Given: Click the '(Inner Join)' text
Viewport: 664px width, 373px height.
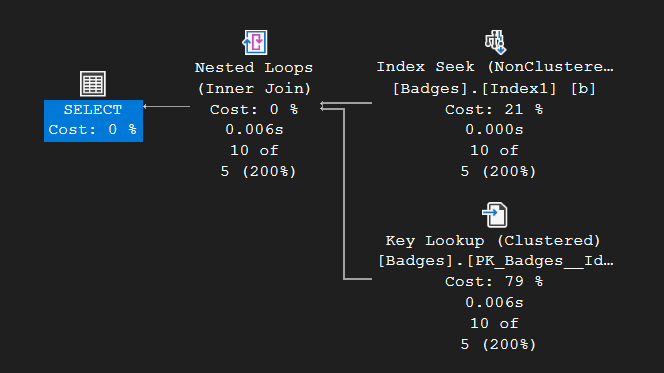Looking at the screenshot, I should click(x=254, y=88).
